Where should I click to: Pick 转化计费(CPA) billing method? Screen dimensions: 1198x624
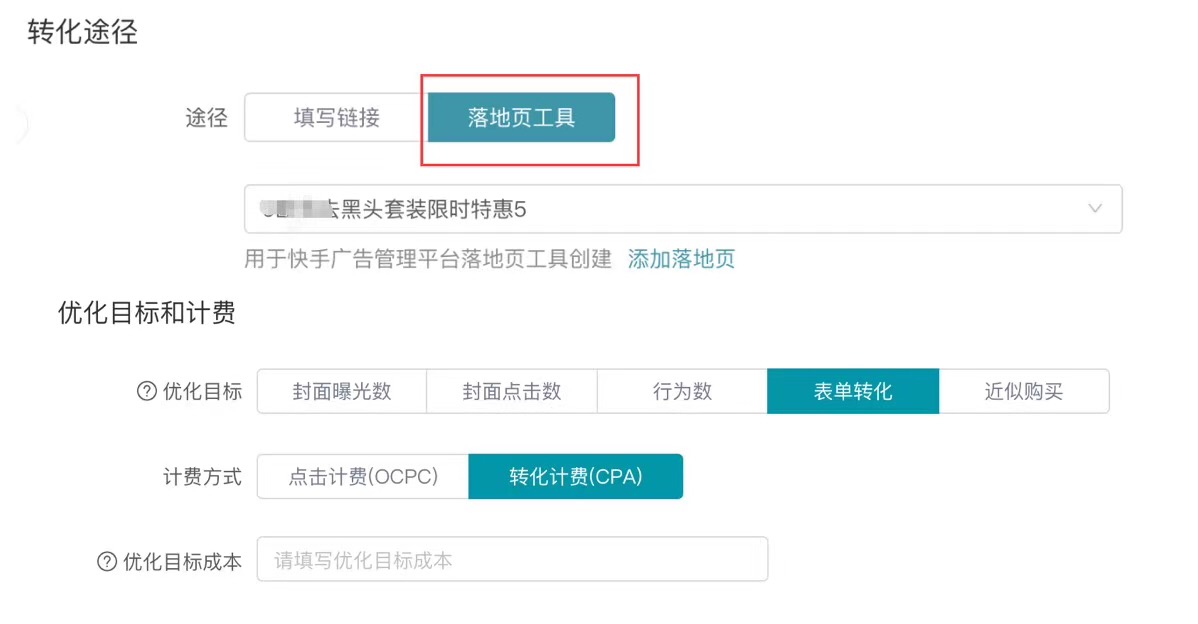point(575,477)
